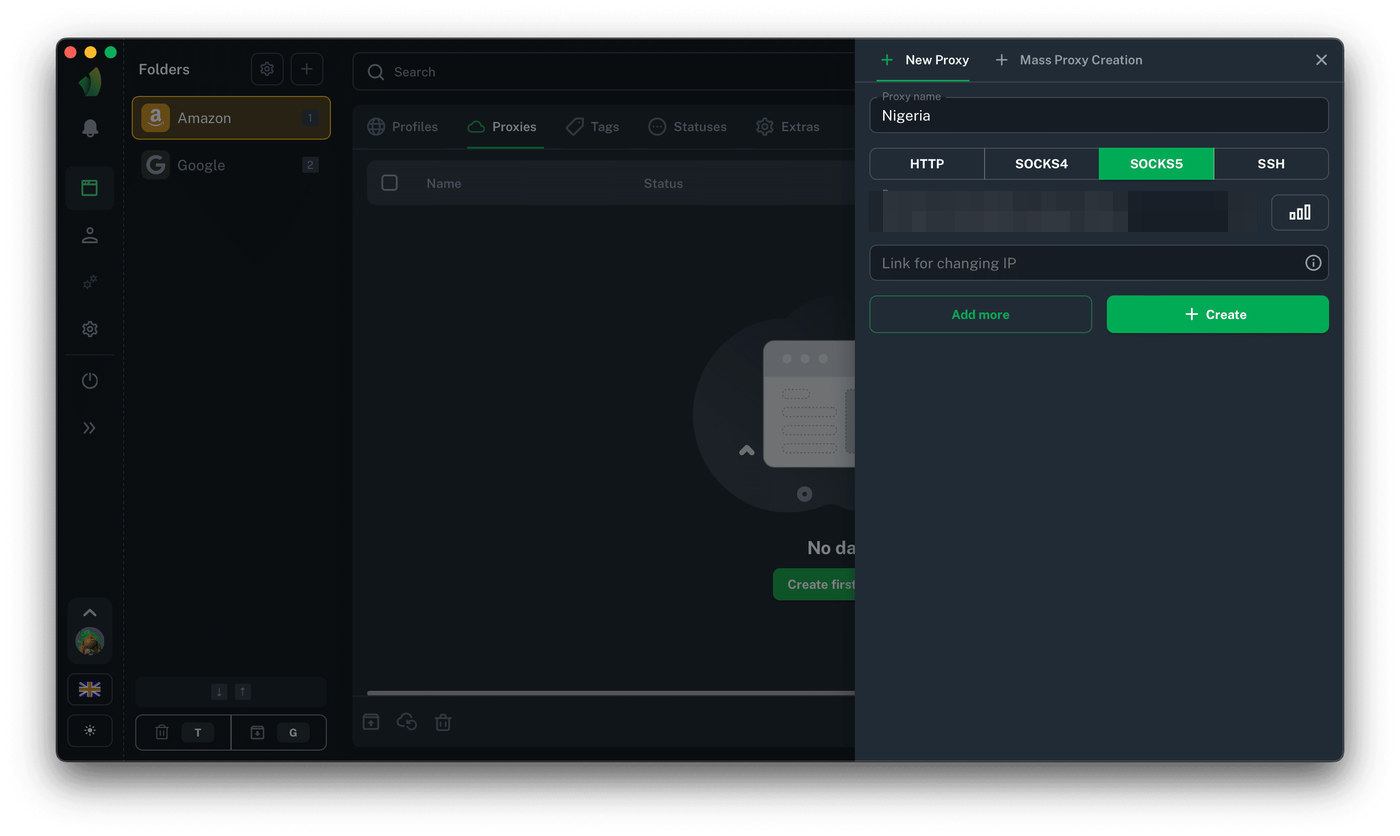Close the New Proxy panel
This screenshot has height=836, width=1400.
(x=1321, y=60)
